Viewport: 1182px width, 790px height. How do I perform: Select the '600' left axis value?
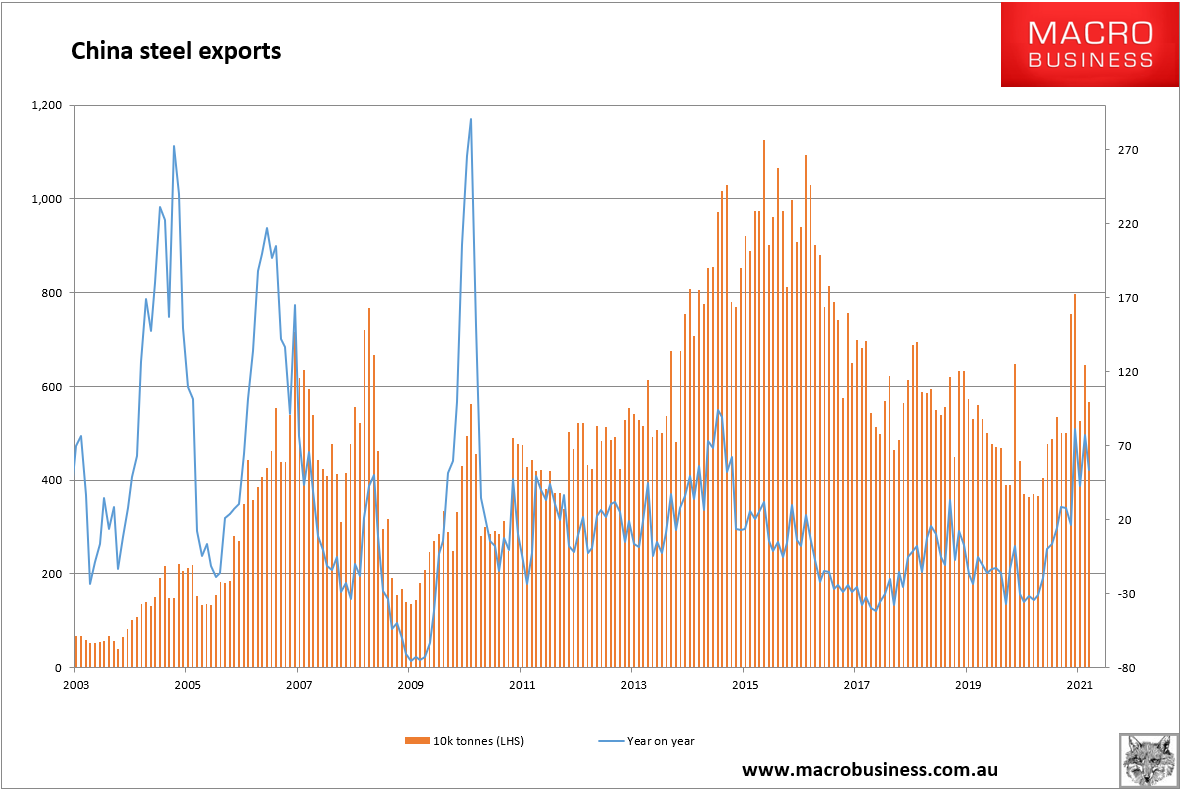tap(52, 387)
